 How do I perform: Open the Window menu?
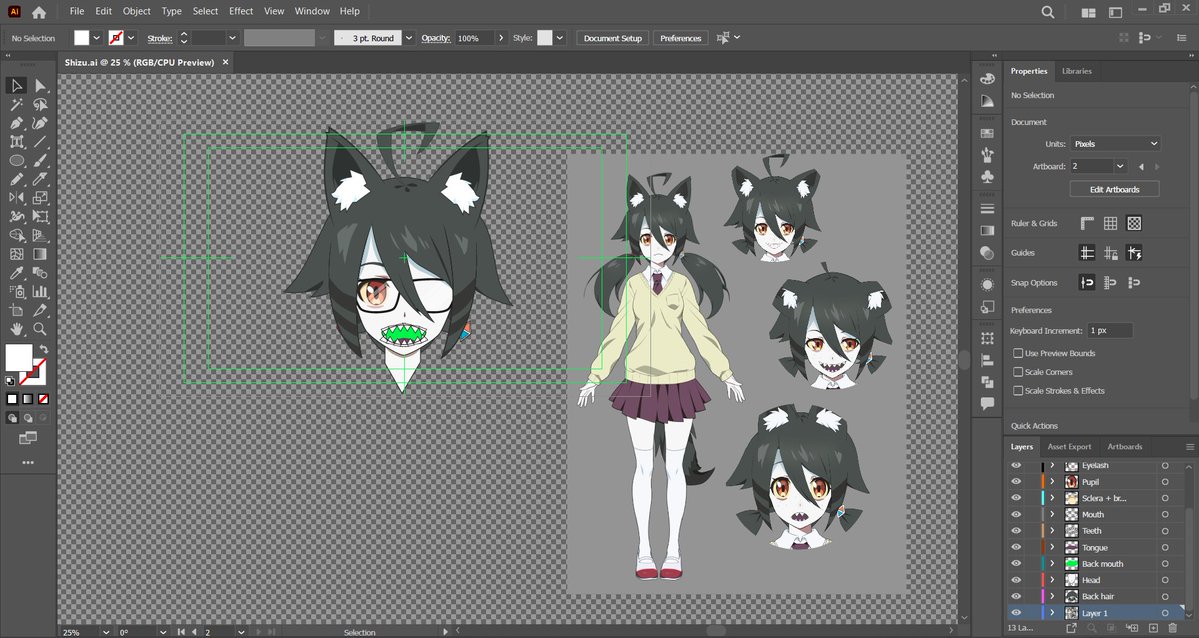click(x=312, y=11)
